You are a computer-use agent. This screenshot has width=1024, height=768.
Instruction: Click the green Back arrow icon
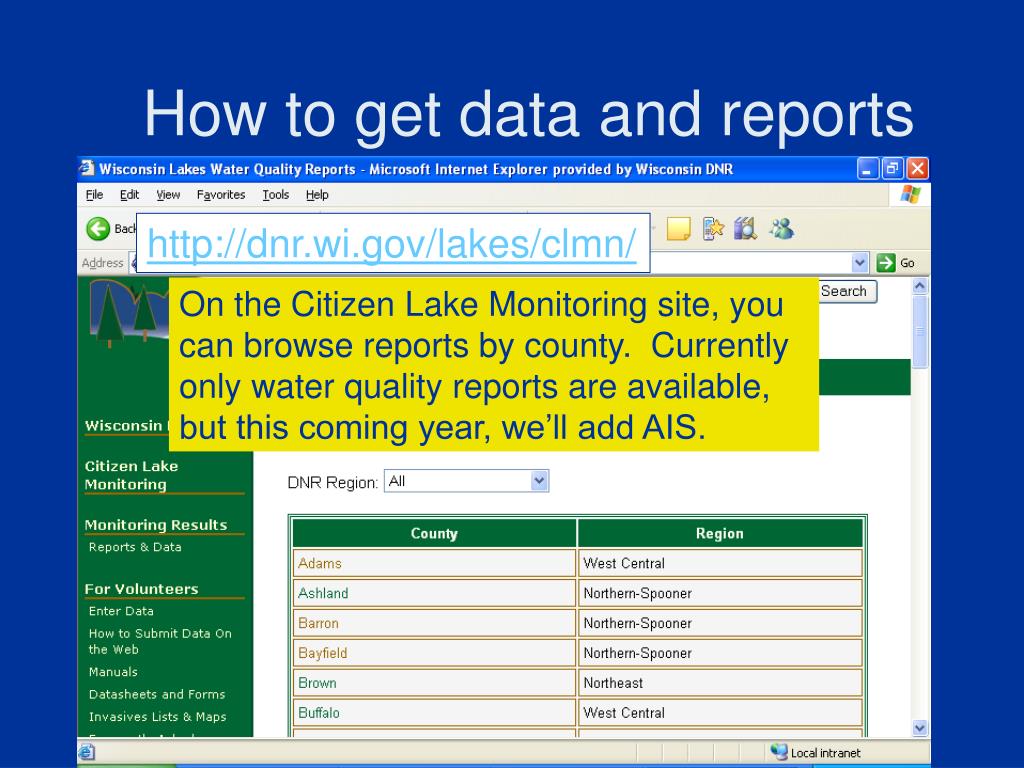pyautogui.click(x=98, y=229)
